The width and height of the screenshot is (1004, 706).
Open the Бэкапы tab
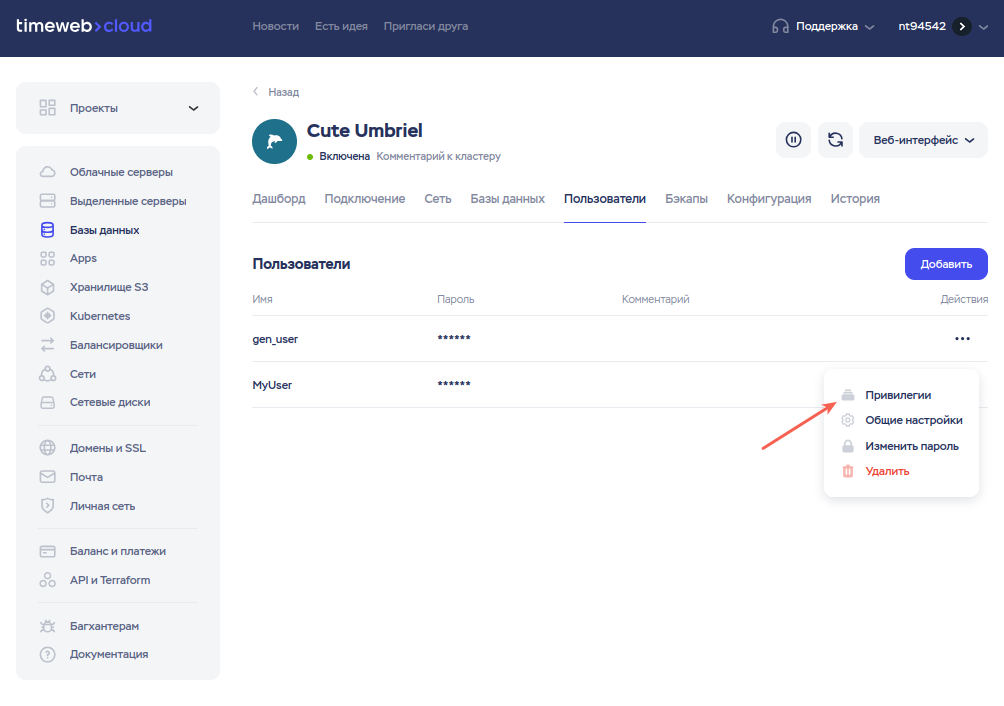coord(686,198)
